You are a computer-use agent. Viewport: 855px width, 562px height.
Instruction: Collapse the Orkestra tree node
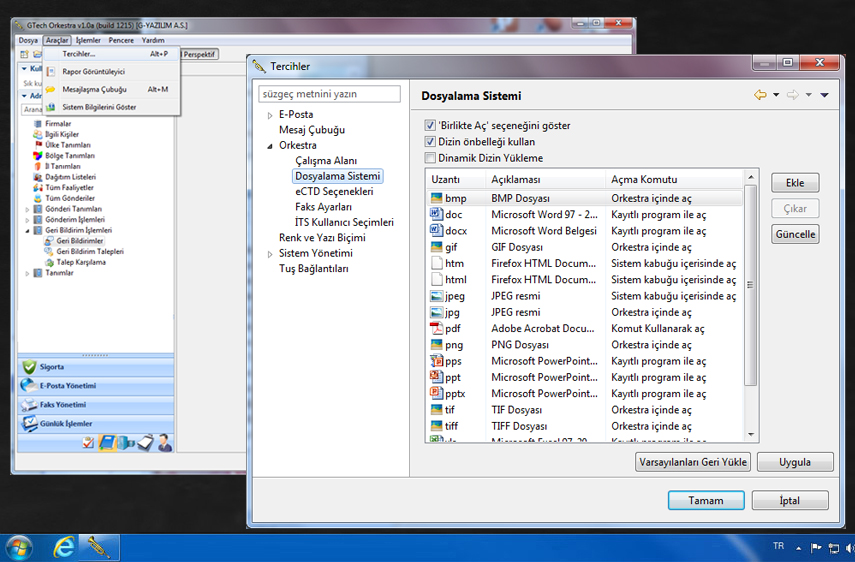(269, 146)
